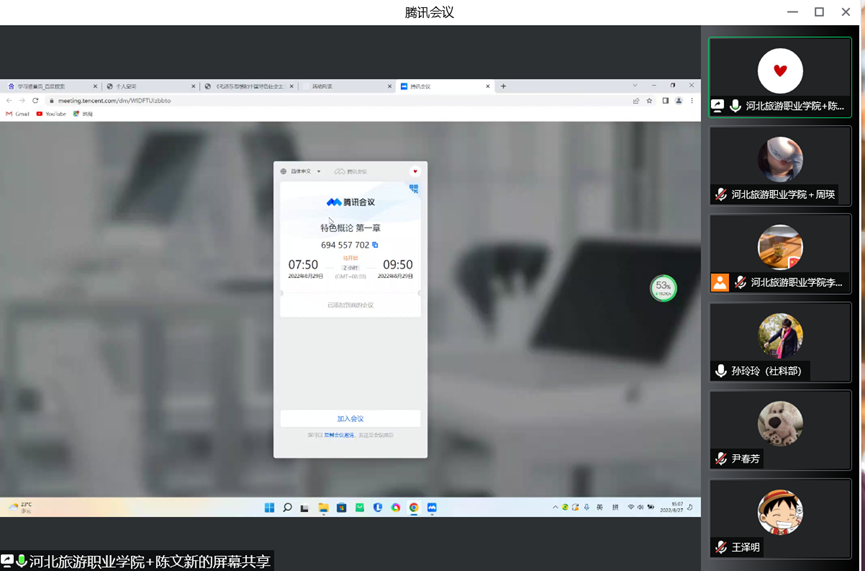Open the Chrome three-dot menu
This screenshot has height=571, width=865.
coord(692,101)
